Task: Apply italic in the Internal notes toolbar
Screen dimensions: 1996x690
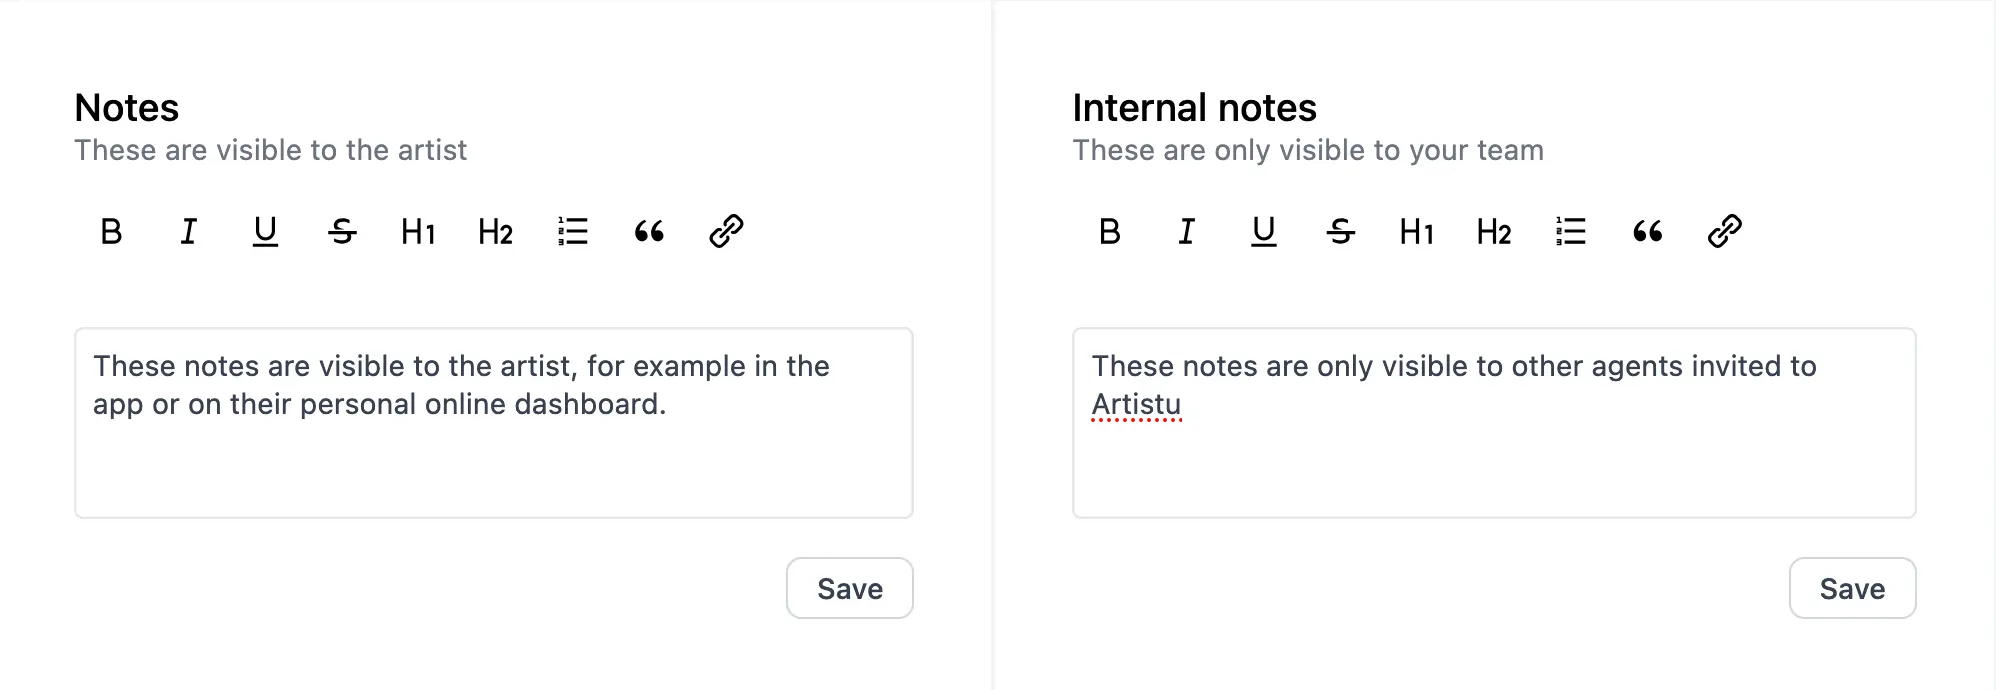Action: [1186, 232]
